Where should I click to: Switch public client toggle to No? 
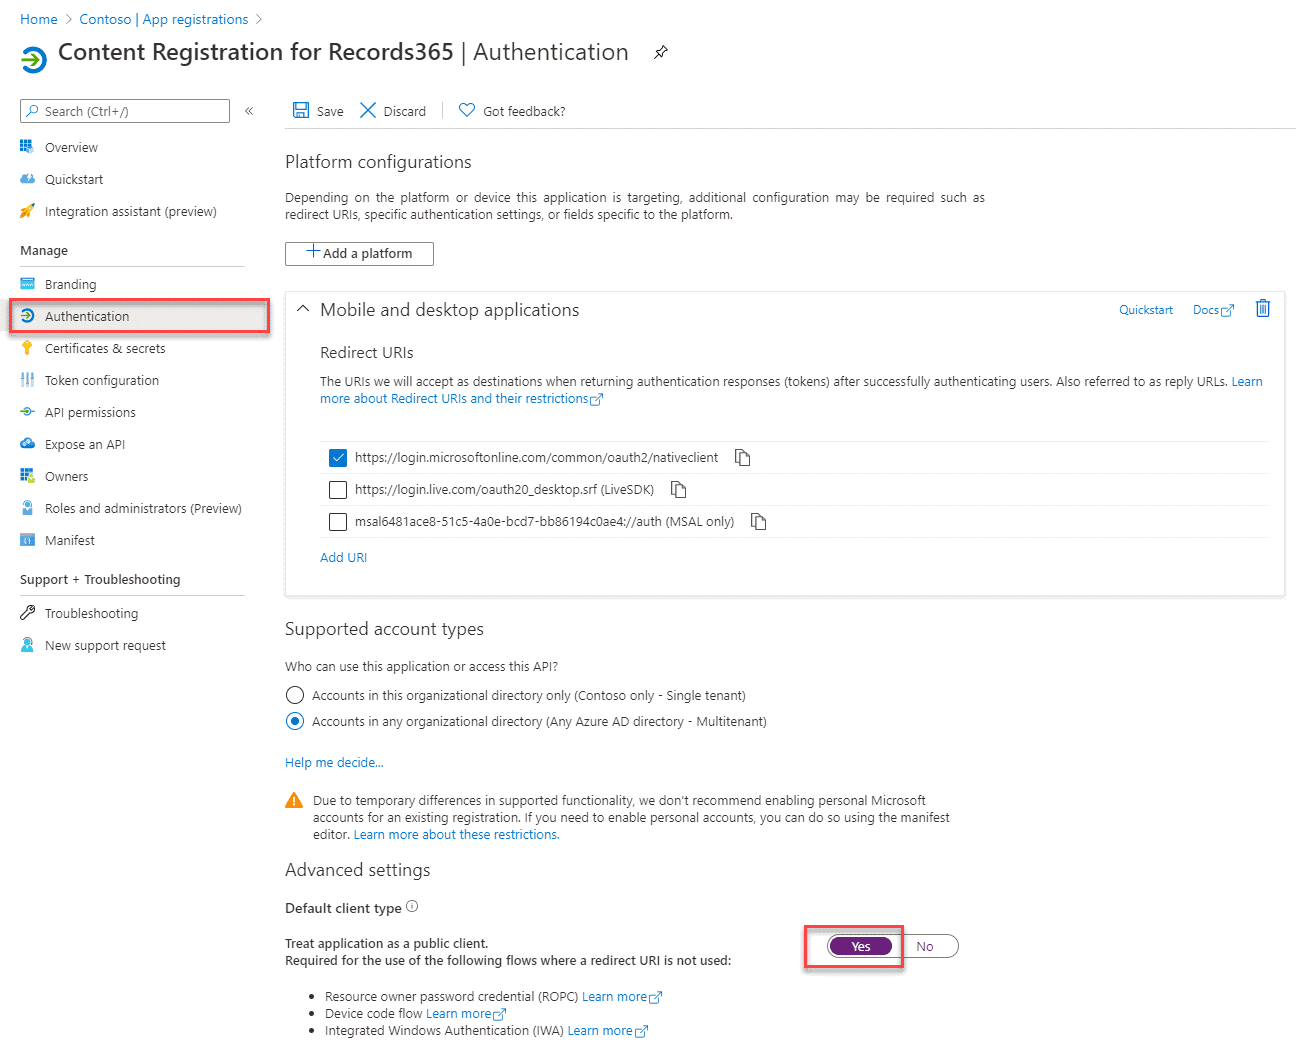coord(926,946)
